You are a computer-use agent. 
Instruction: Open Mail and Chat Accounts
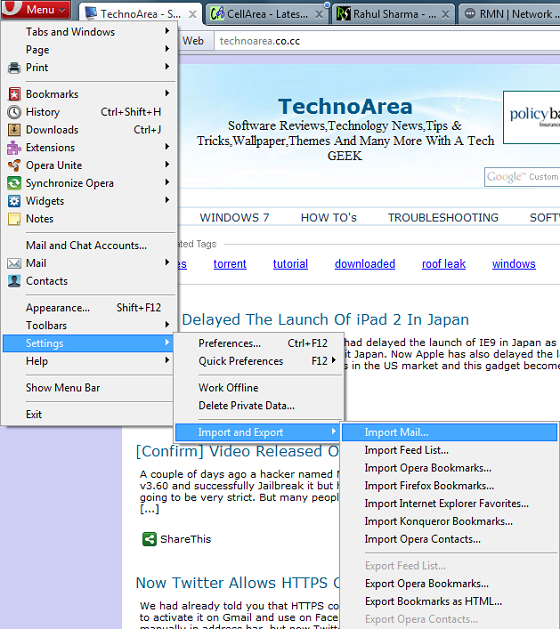tap(86, 245)
